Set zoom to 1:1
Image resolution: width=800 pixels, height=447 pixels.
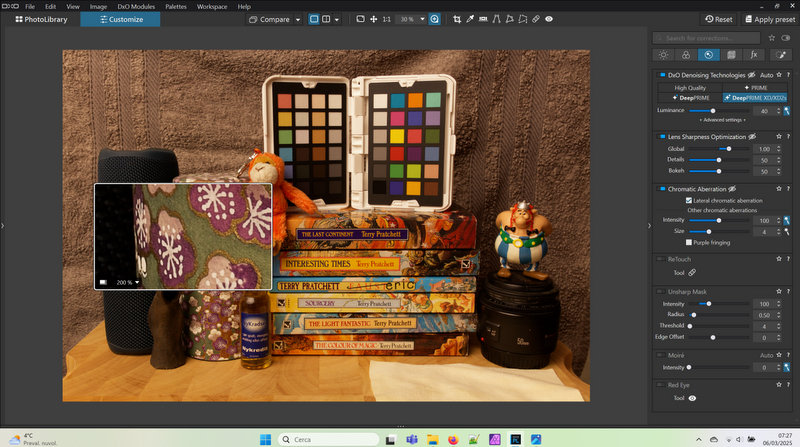(387, 19)
